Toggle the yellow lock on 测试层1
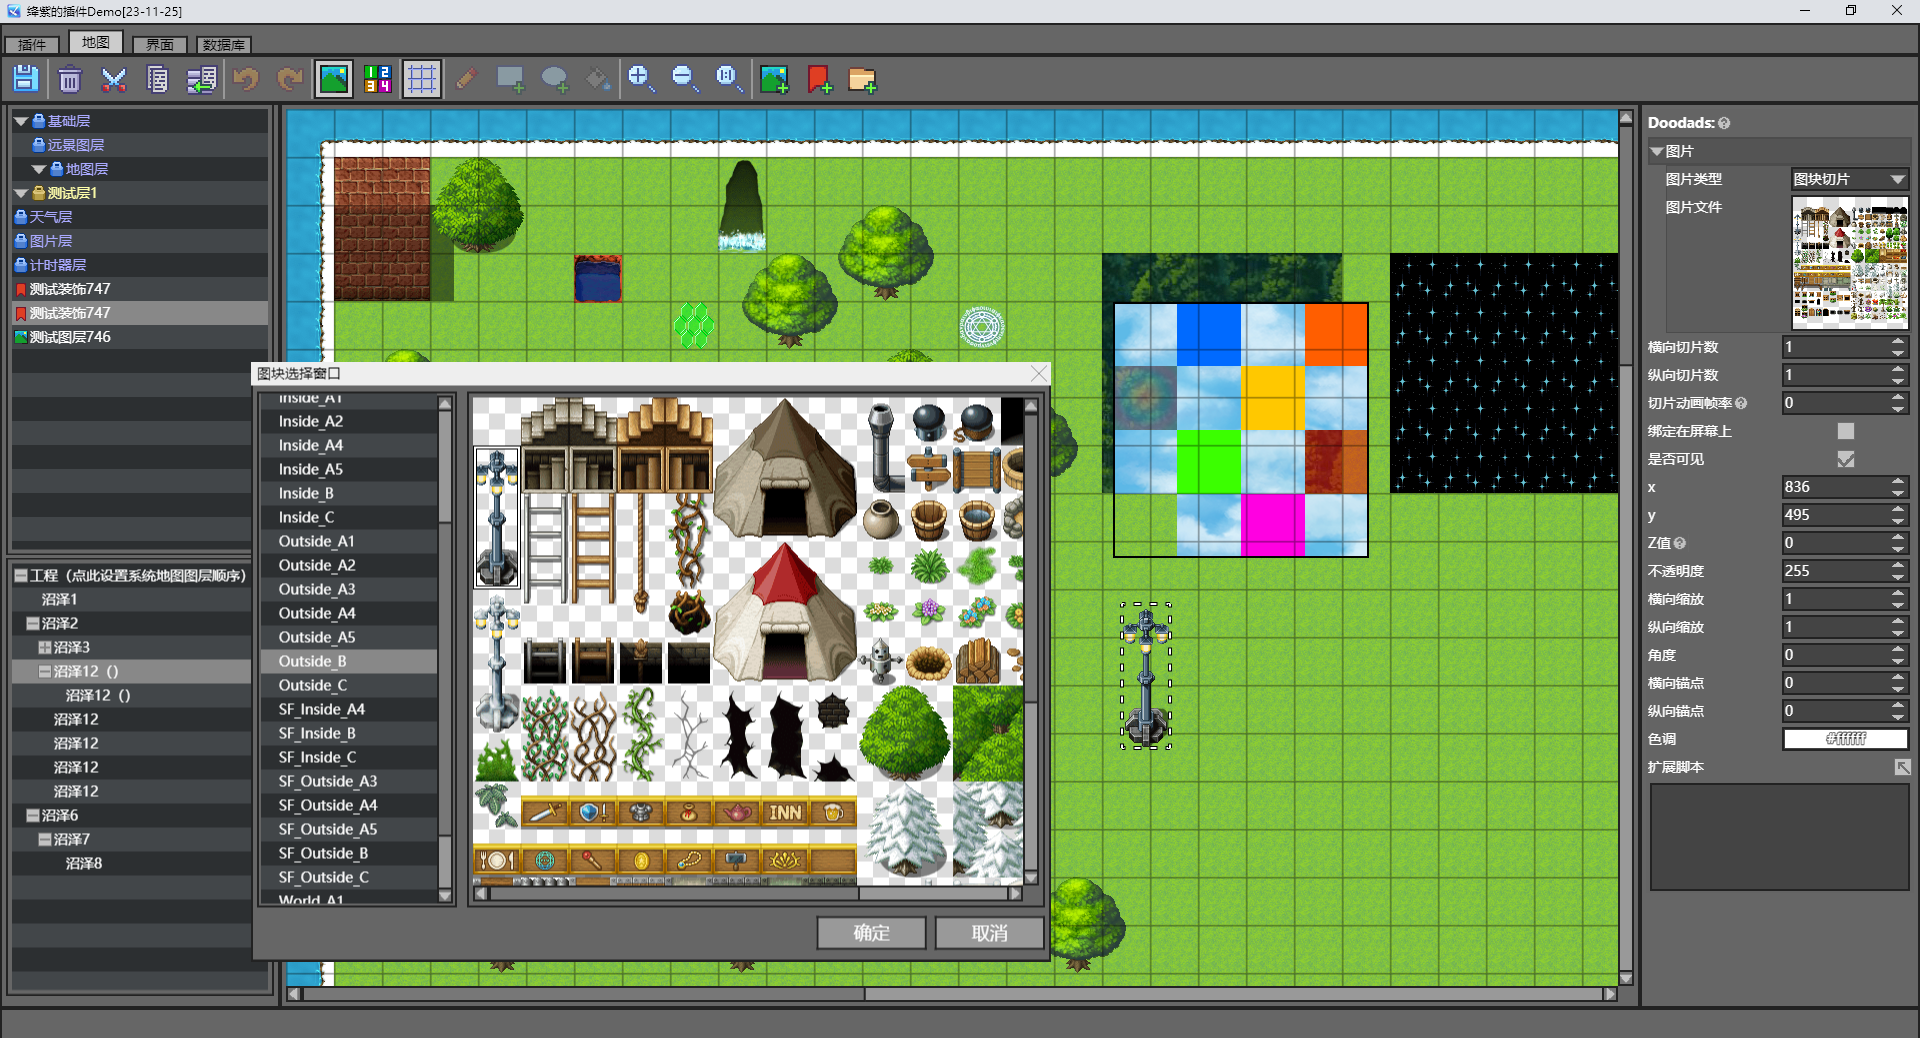1920x1038 pixels. 39,193
